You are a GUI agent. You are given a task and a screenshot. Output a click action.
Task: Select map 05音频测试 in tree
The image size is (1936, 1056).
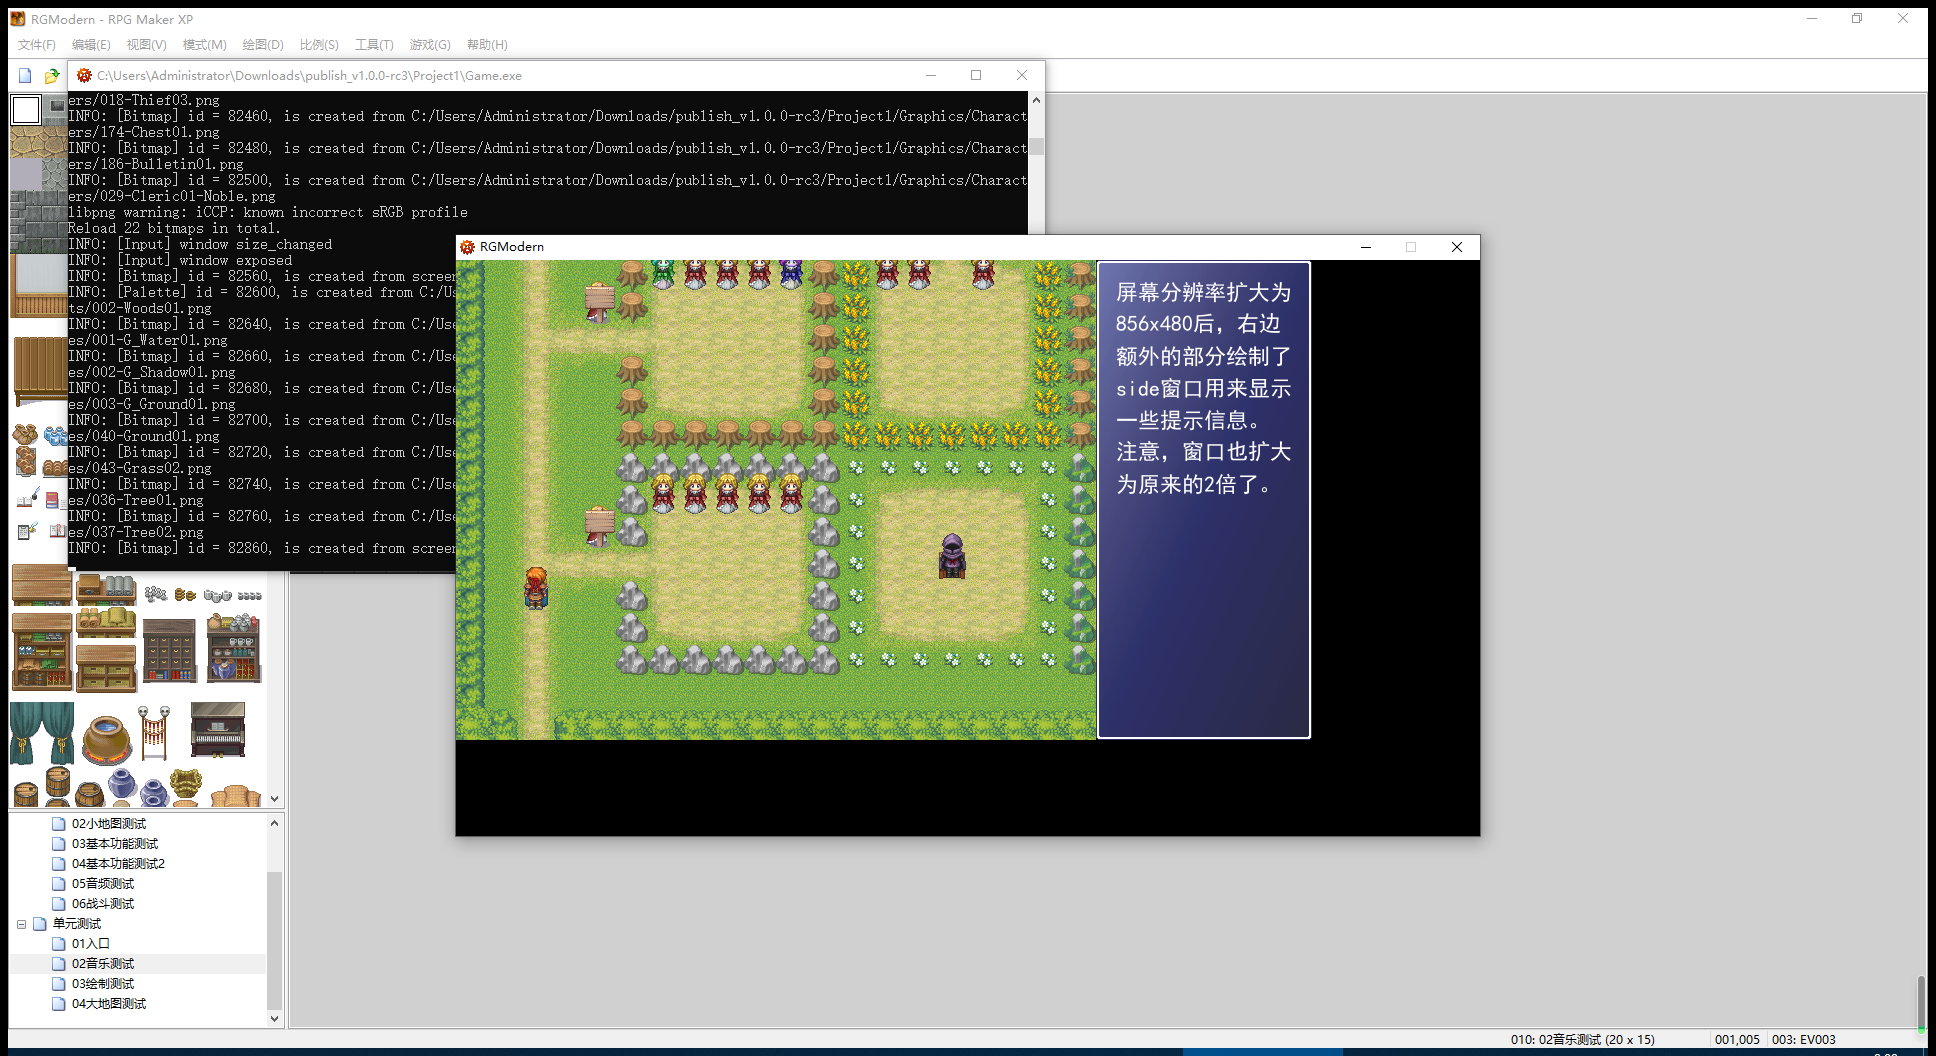click(x=103, y=884)
